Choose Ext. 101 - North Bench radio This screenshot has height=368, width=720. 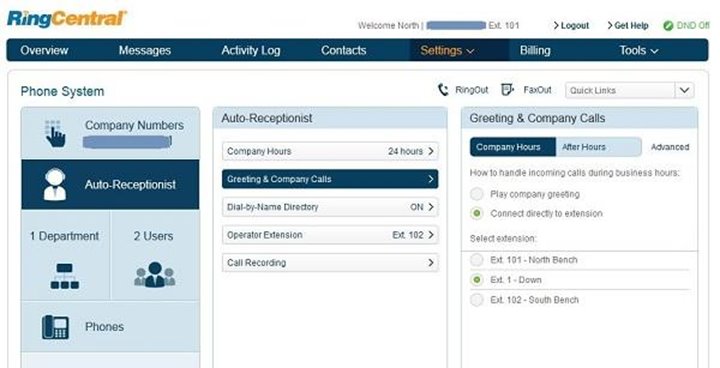(477, 260)
